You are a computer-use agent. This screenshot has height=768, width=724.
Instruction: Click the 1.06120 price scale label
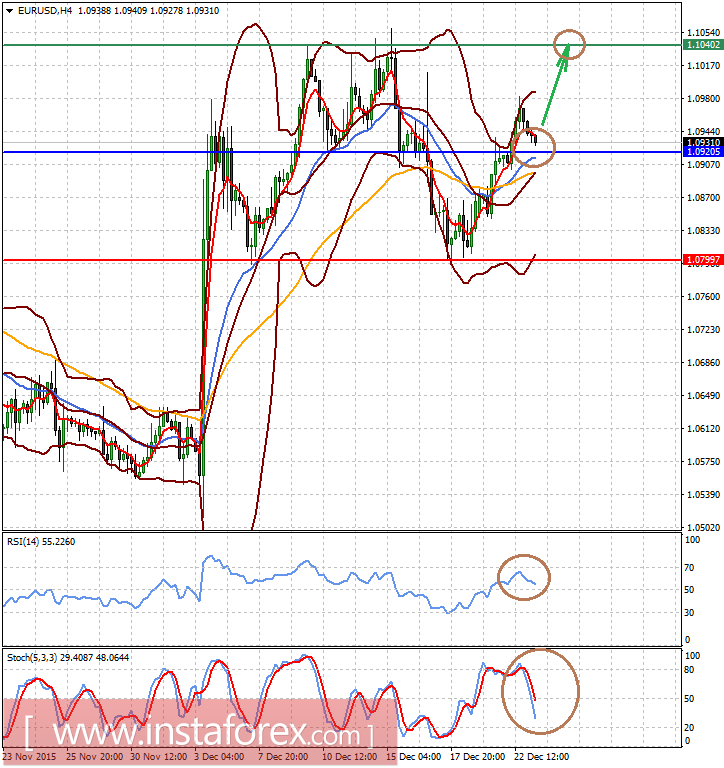[703, 429]
